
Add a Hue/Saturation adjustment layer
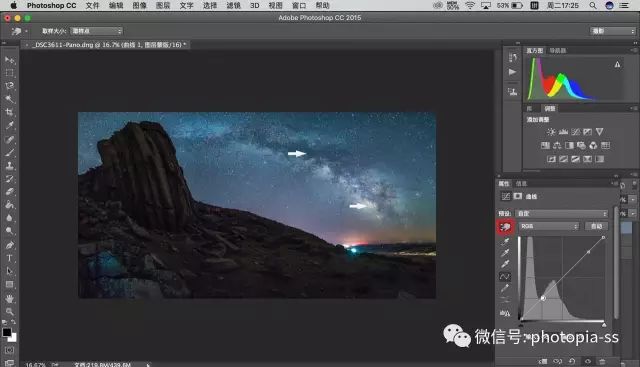pos(545,145)
